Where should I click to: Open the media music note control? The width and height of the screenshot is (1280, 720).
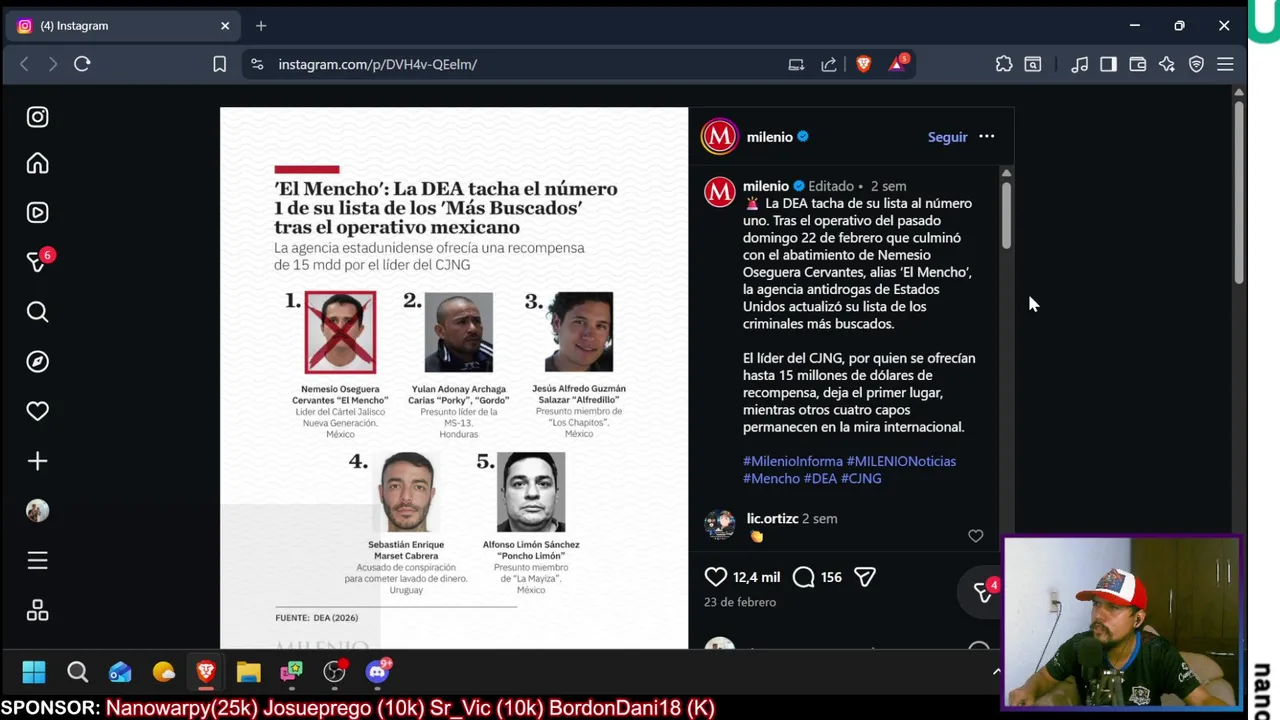[1080, 64]
